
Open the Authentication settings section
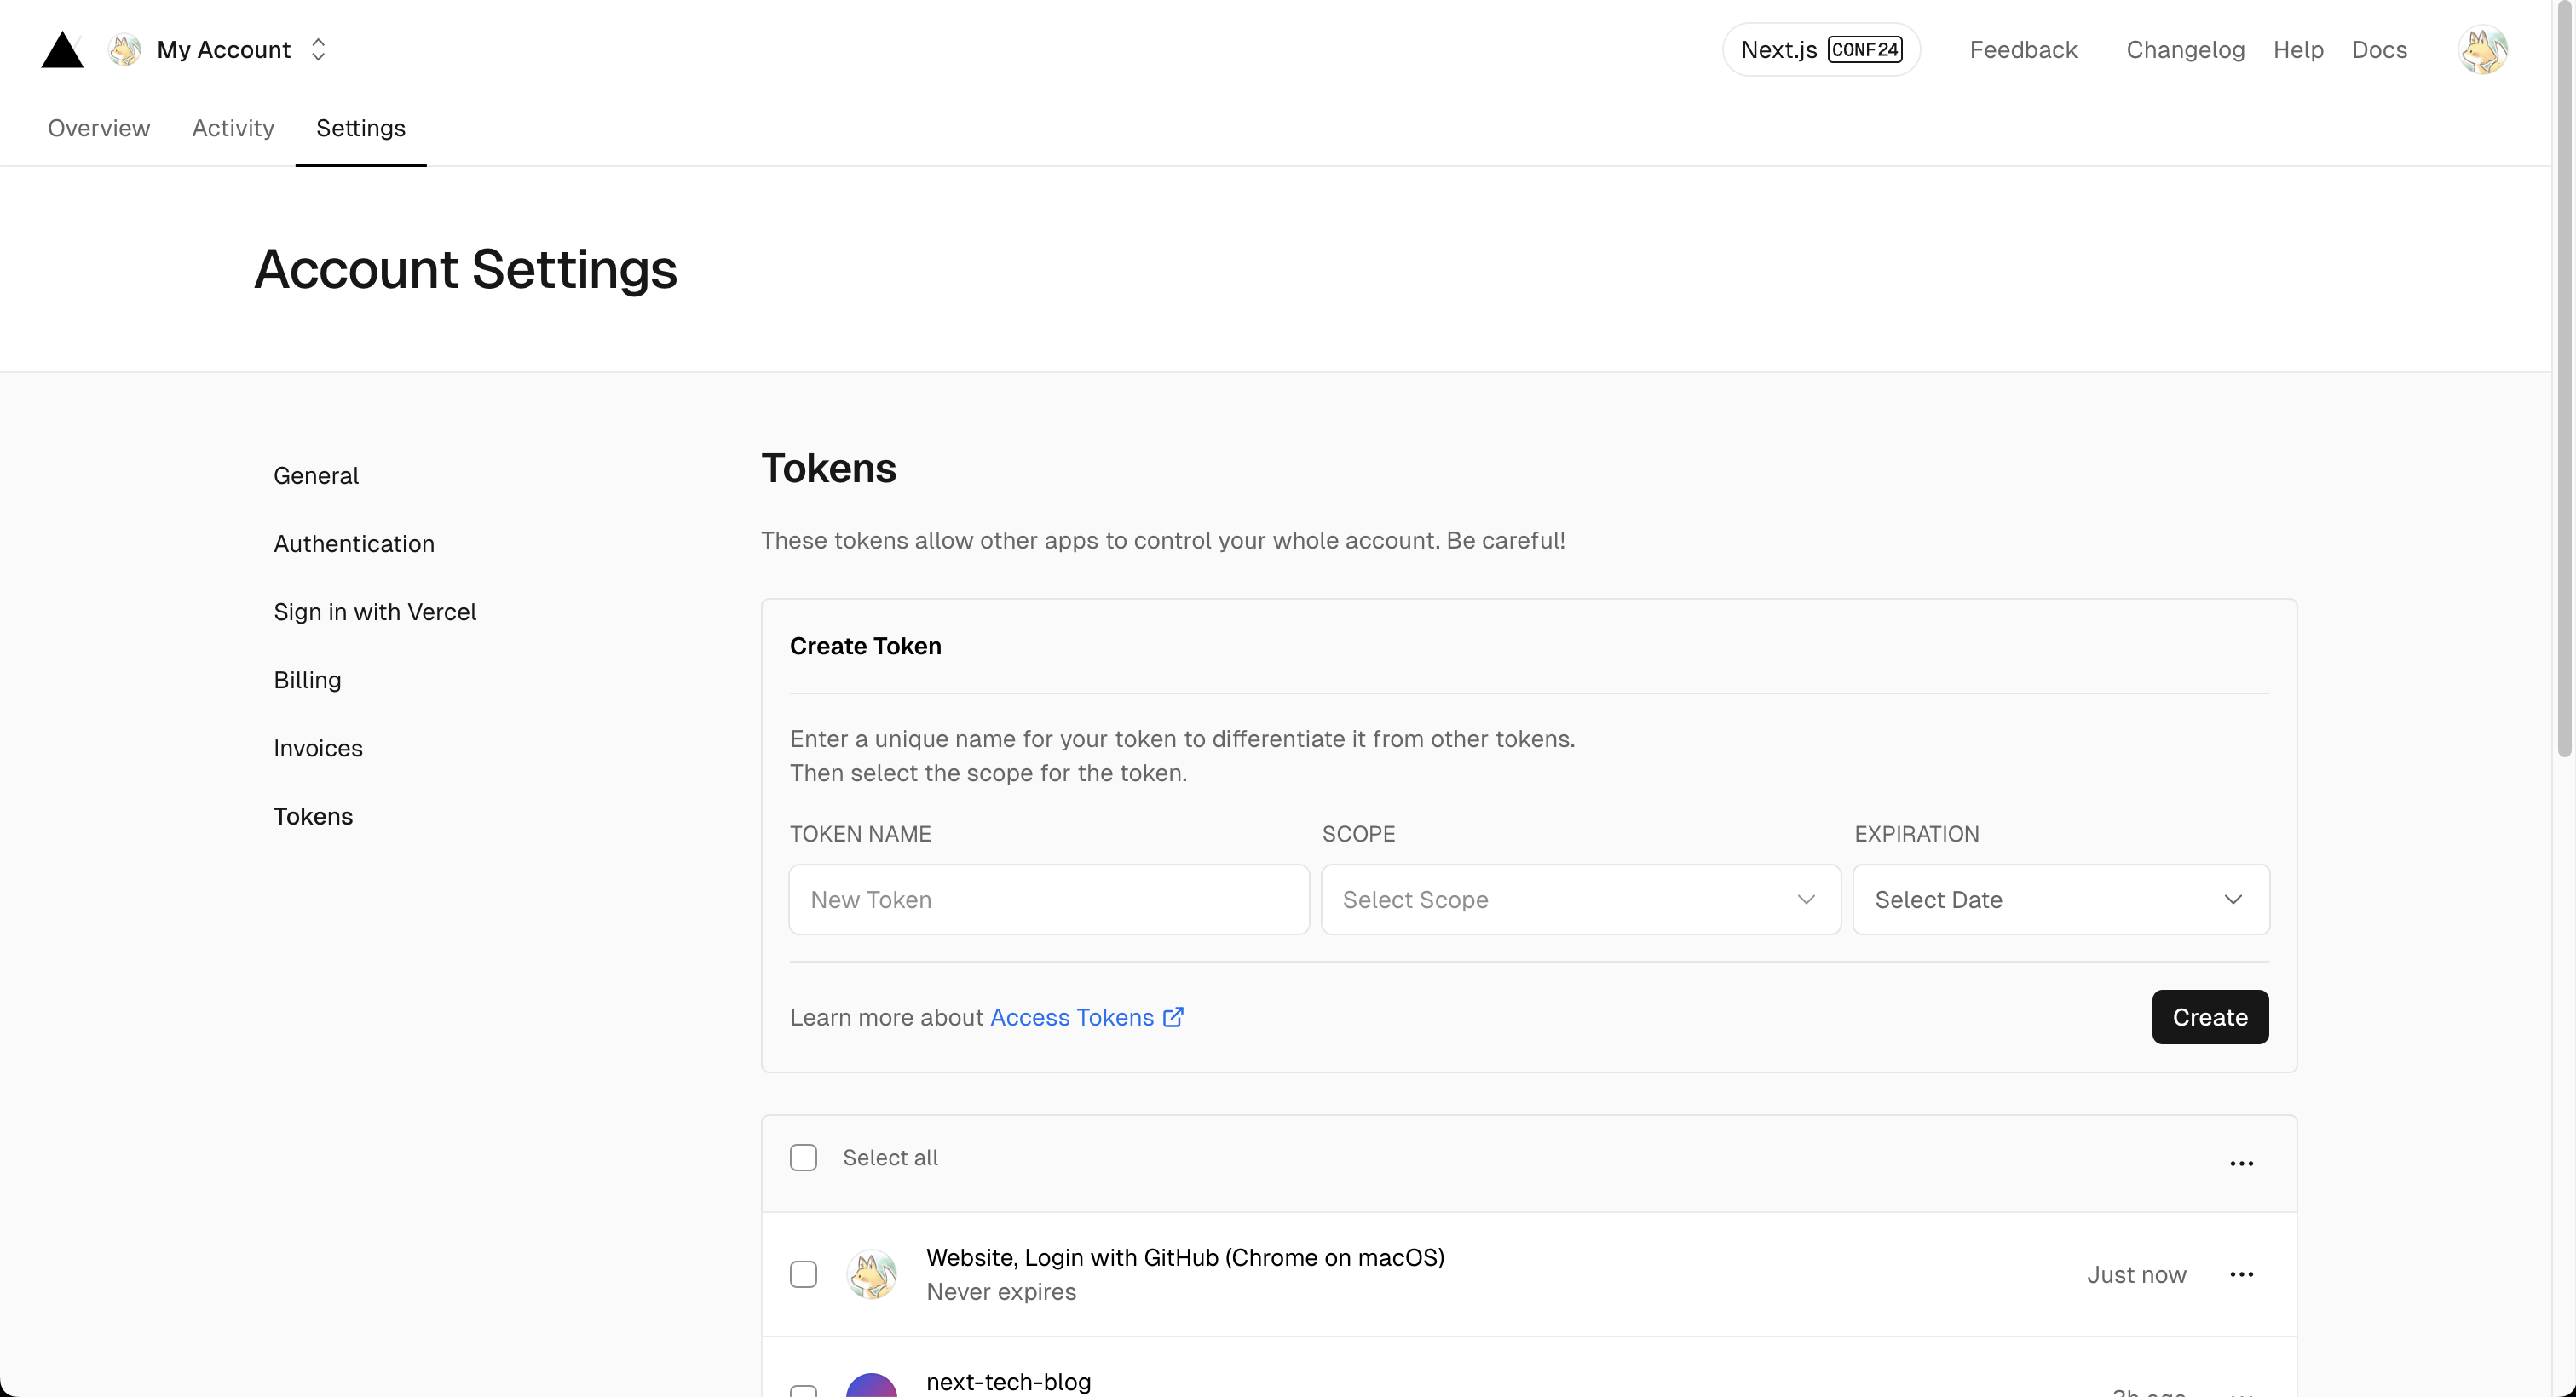pos(354,544)
